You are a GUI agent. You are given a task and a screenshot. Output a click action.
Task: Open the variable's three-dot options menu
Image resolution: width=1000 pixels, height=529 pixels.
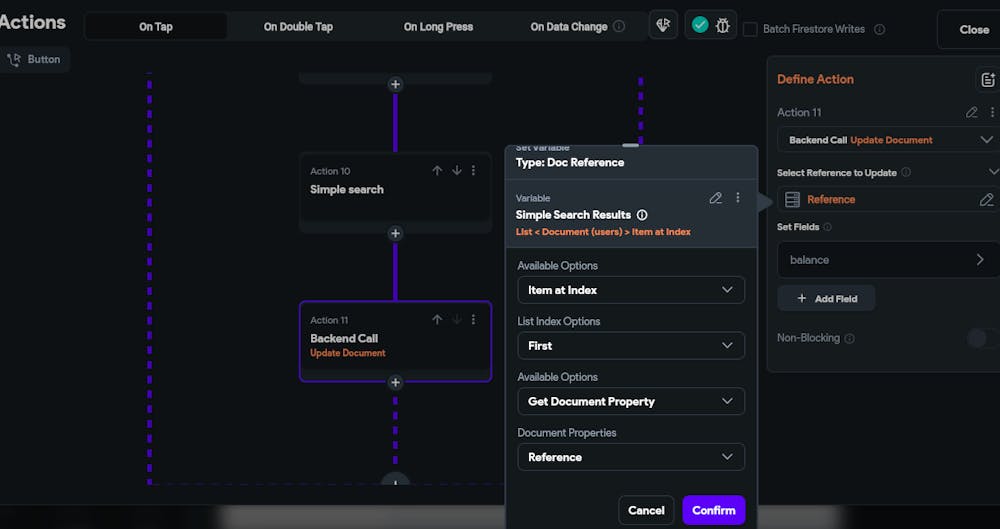(738, 198)
